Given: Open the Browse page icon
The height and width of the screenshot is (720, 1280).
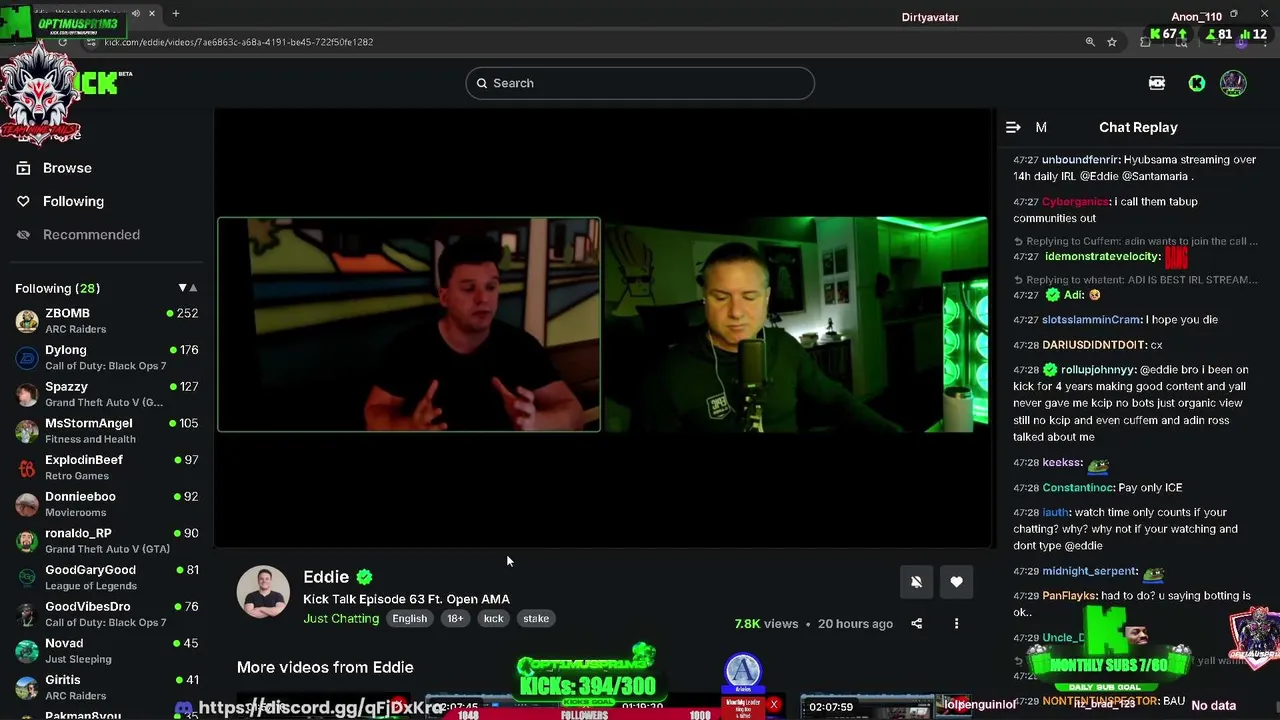Looking at the screenshot, I should [x=23, y=168].
